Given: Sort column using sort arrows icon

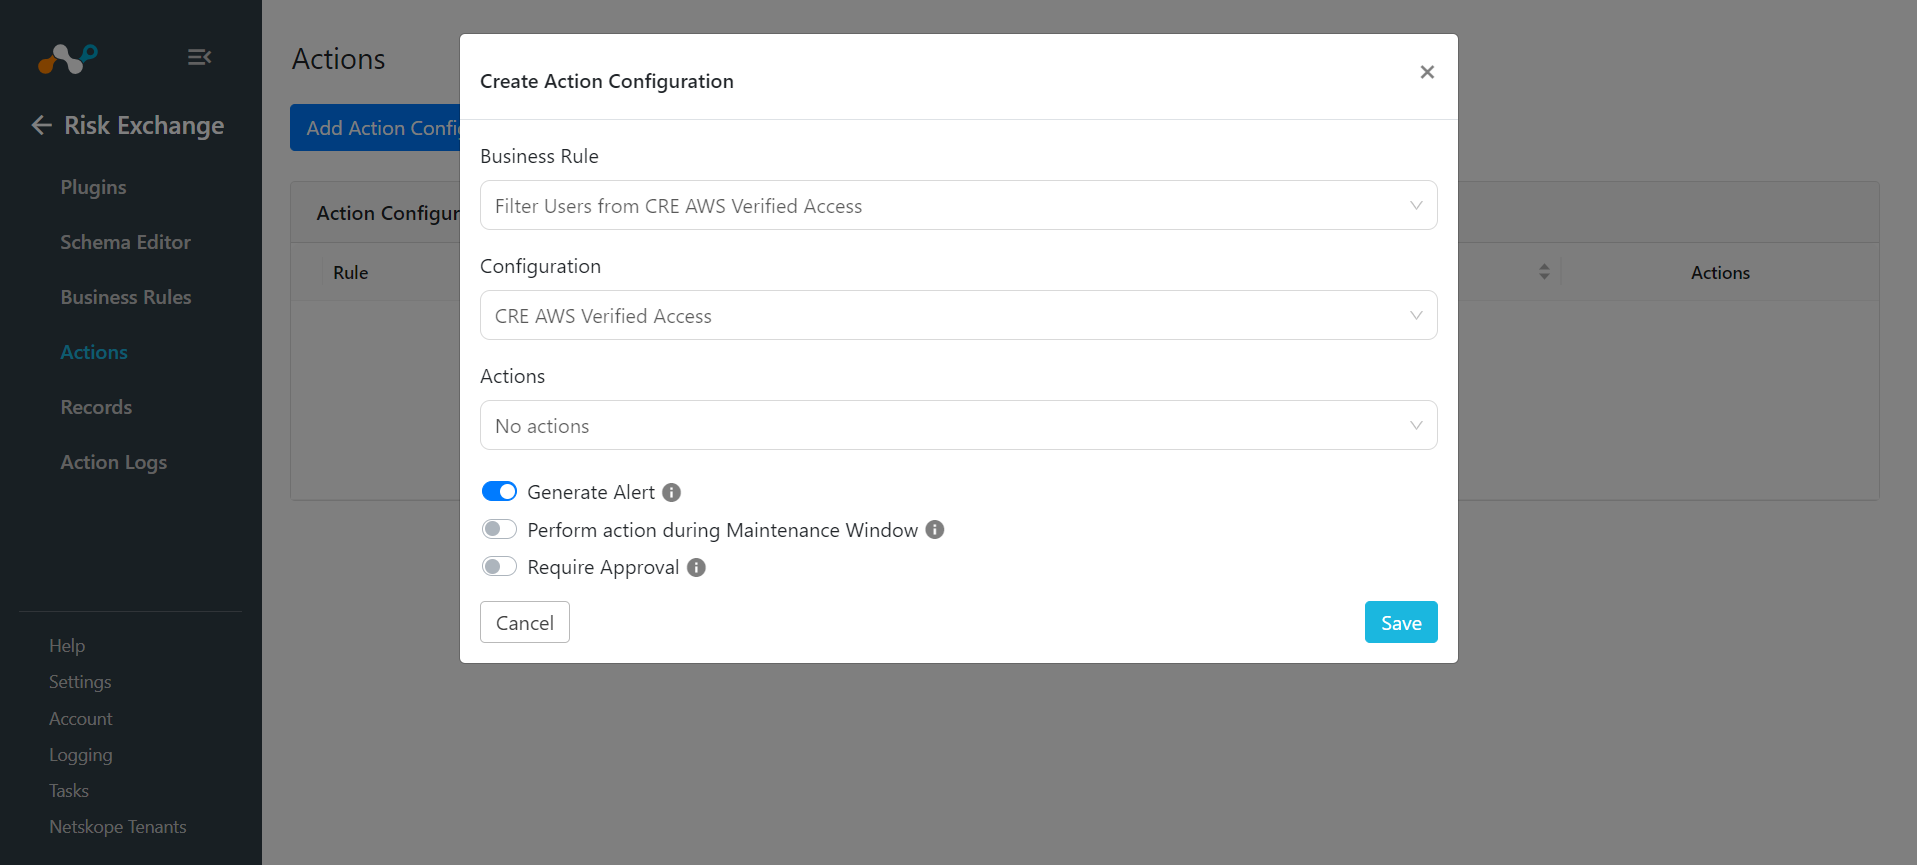Looking at the screenshot, I should coord(1544,272).
